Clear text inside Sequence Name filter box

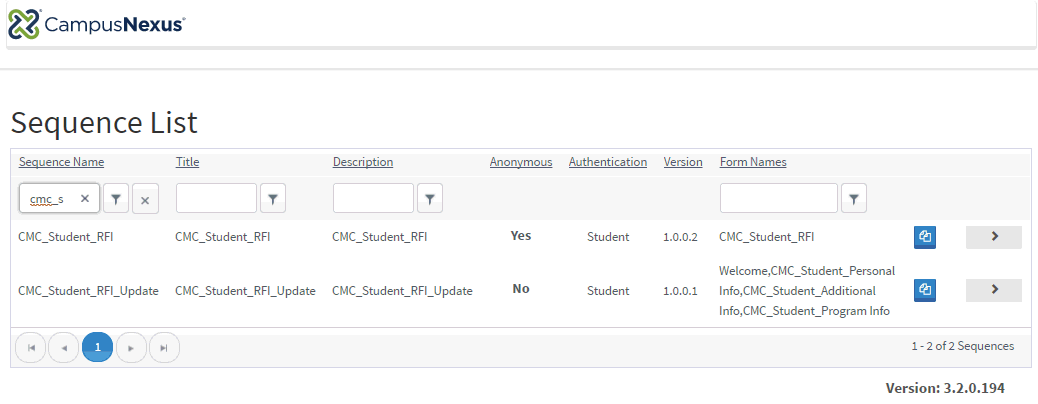[x=85, y=199]
